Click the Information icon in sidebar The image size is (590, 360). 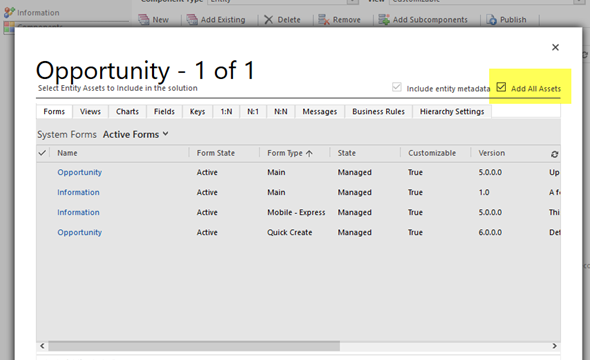9,12
